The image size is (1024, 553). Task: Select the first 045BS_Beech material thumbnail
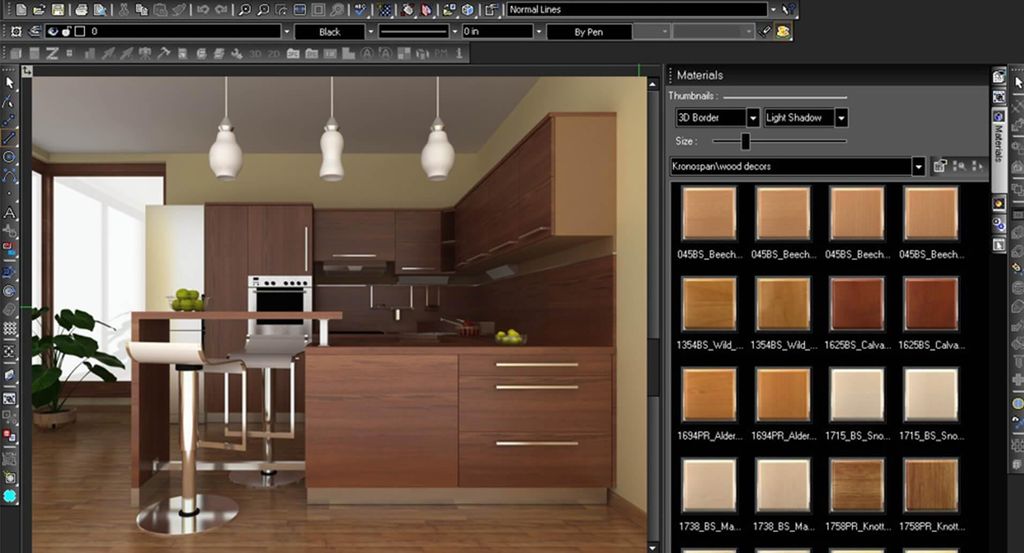tap(708, 213)
